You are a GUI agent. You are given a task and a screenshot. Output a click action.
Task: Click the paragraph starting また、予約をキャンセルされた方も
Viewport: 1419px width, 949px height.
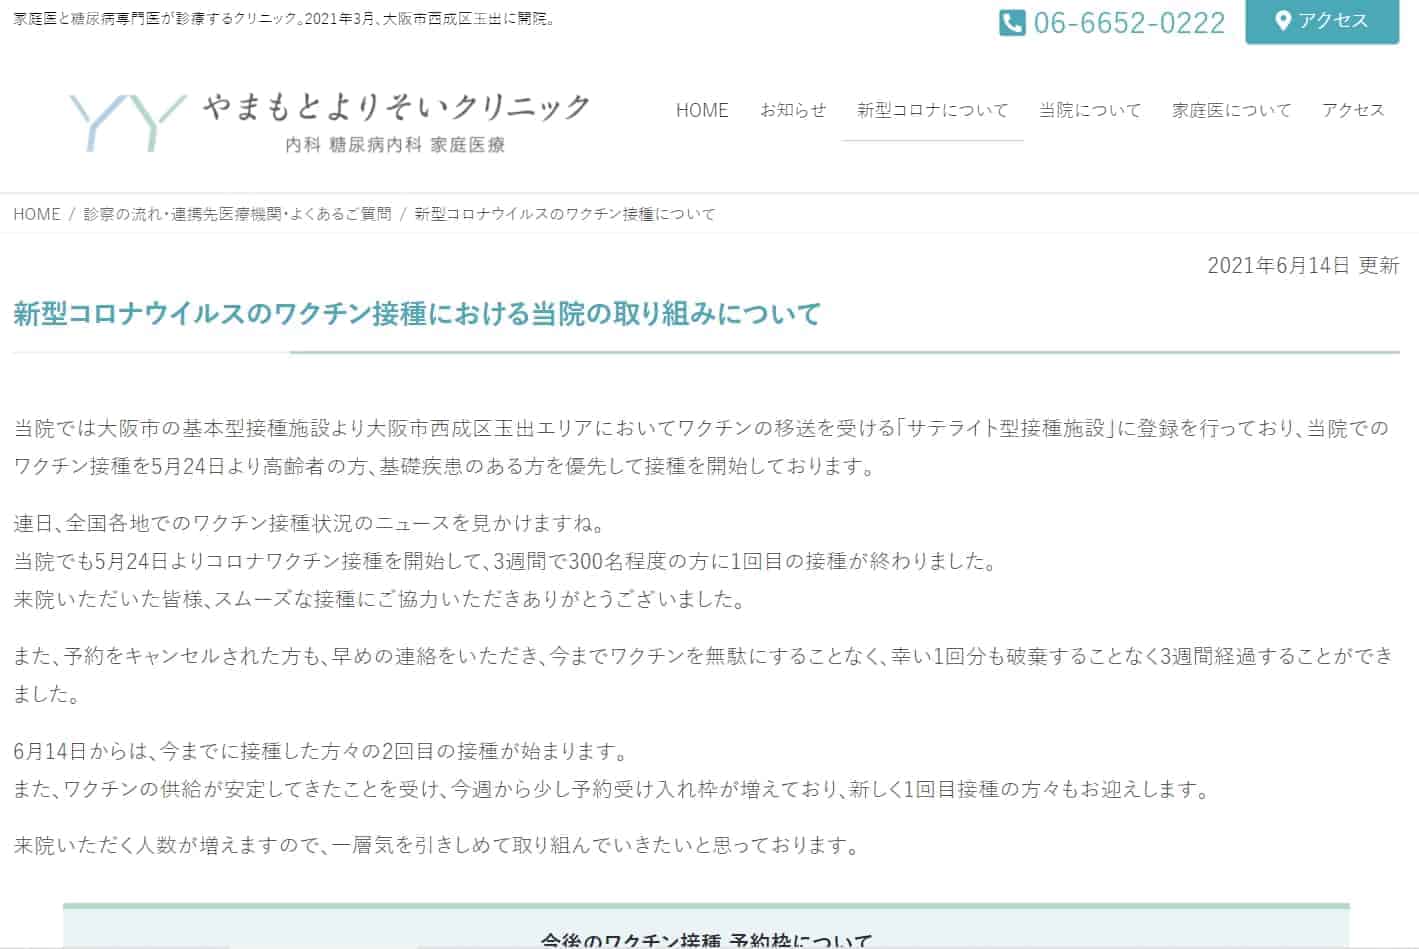click(x=703, y=675)
